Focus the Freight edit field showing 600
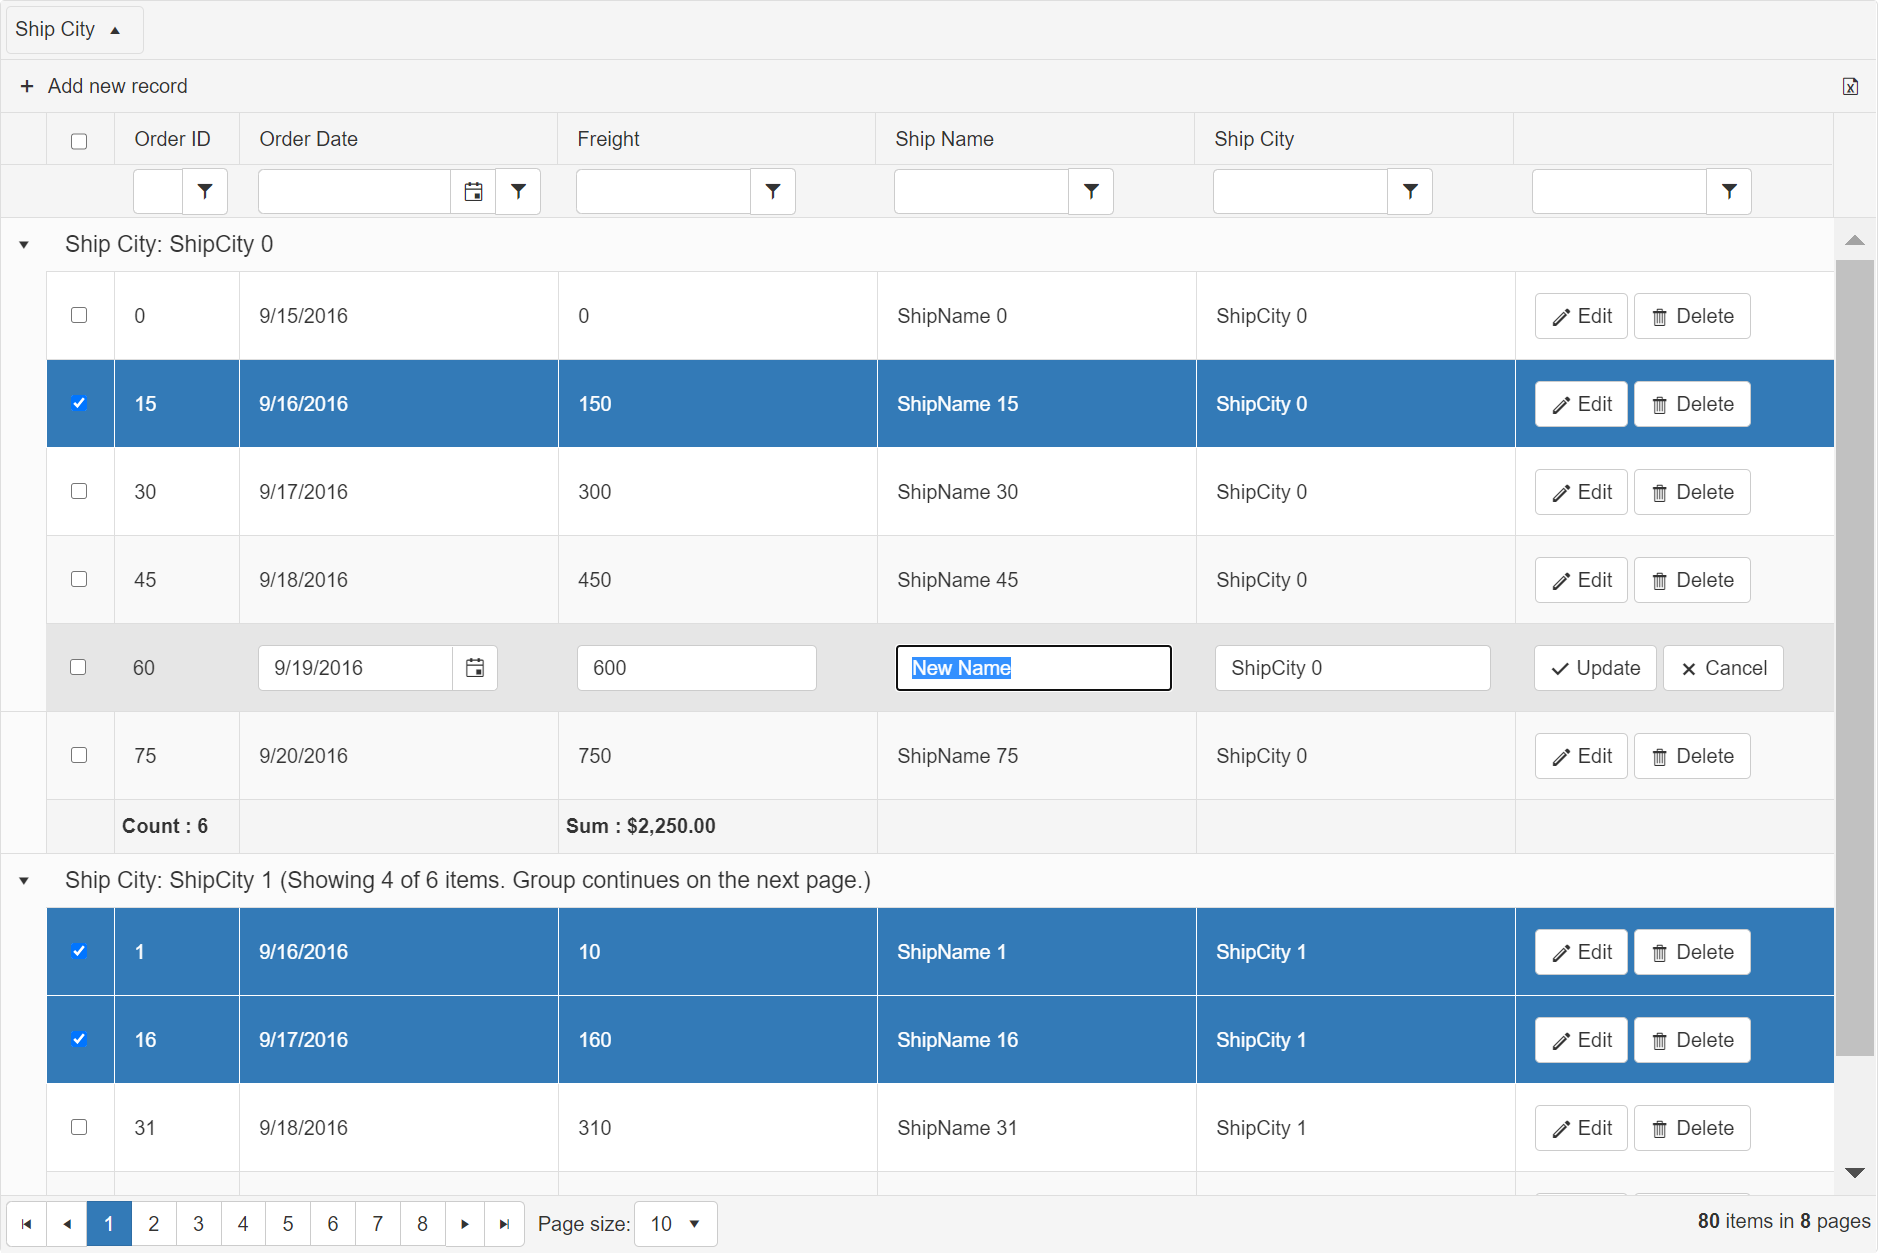 [696, 668]
